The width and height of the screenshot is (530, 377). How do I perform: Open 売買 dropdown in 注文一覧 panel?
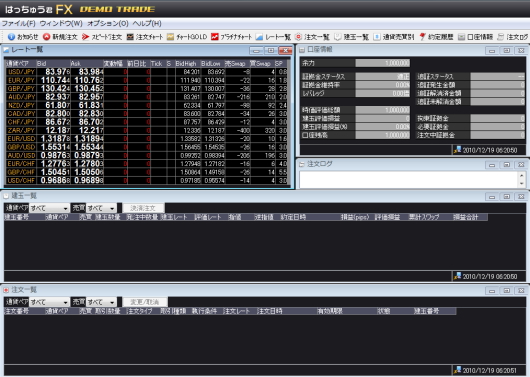pos(101,302)
